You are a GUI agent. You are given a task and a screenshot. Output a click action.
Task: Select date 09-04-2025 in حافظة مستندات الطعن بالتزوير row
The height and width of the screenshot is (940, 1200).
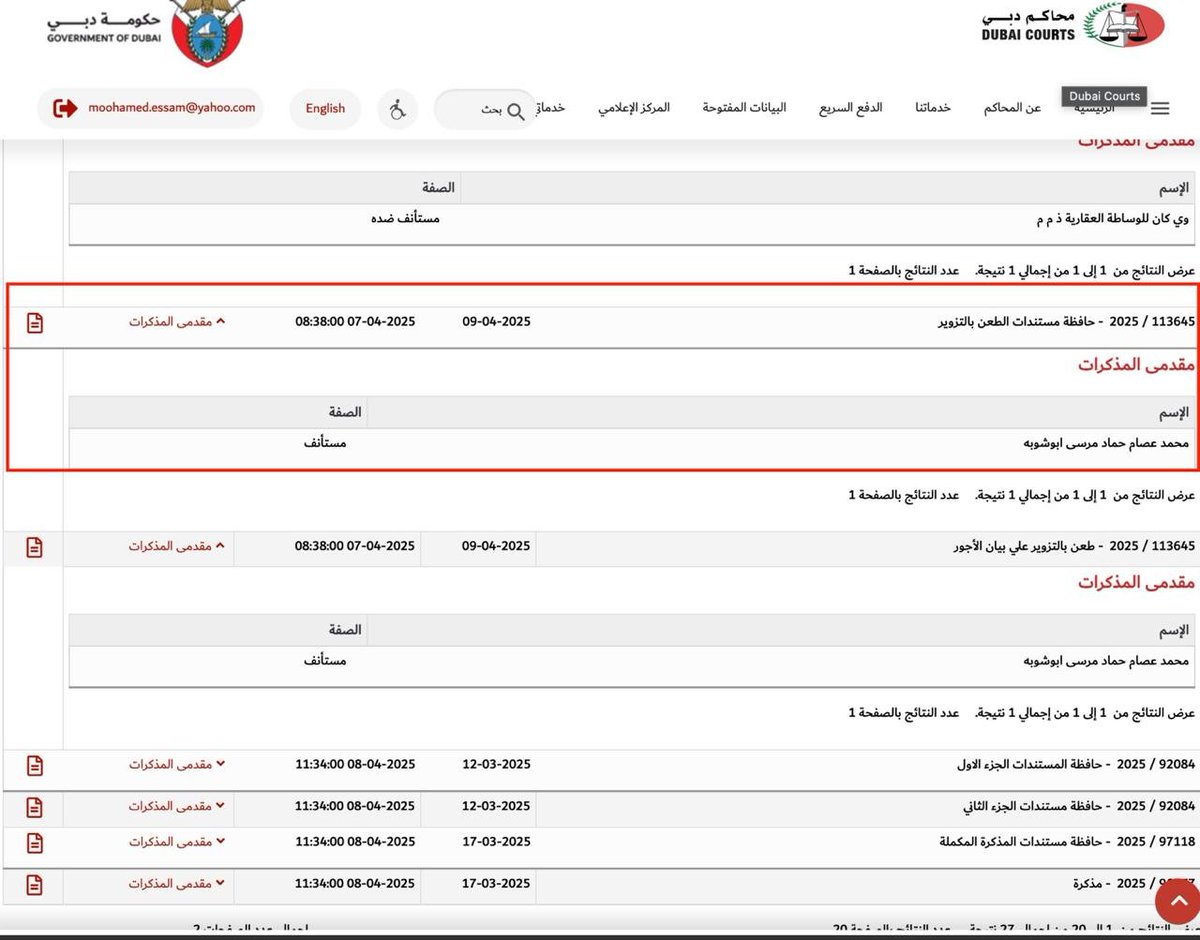[496, 322]
